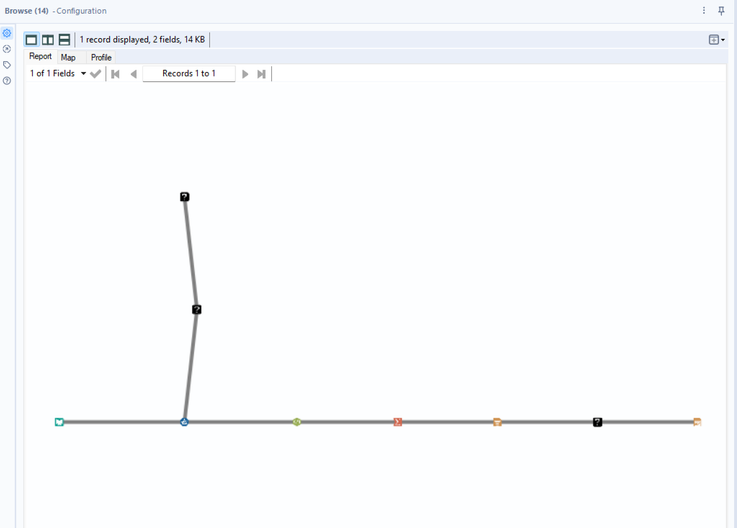Viewport: 737px width, 528px height.
Task: Switch to stacked top-bottom layout view
Action: point(64,39)
